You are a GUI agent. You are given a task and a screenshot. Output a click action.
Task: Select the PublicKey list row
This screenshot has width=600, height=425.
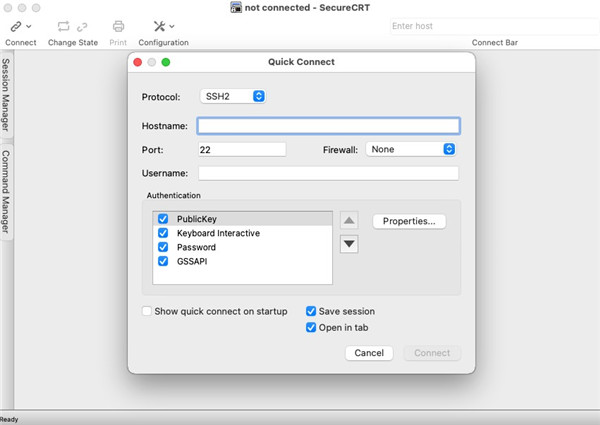pyautogui.click(x=243, y=219)
